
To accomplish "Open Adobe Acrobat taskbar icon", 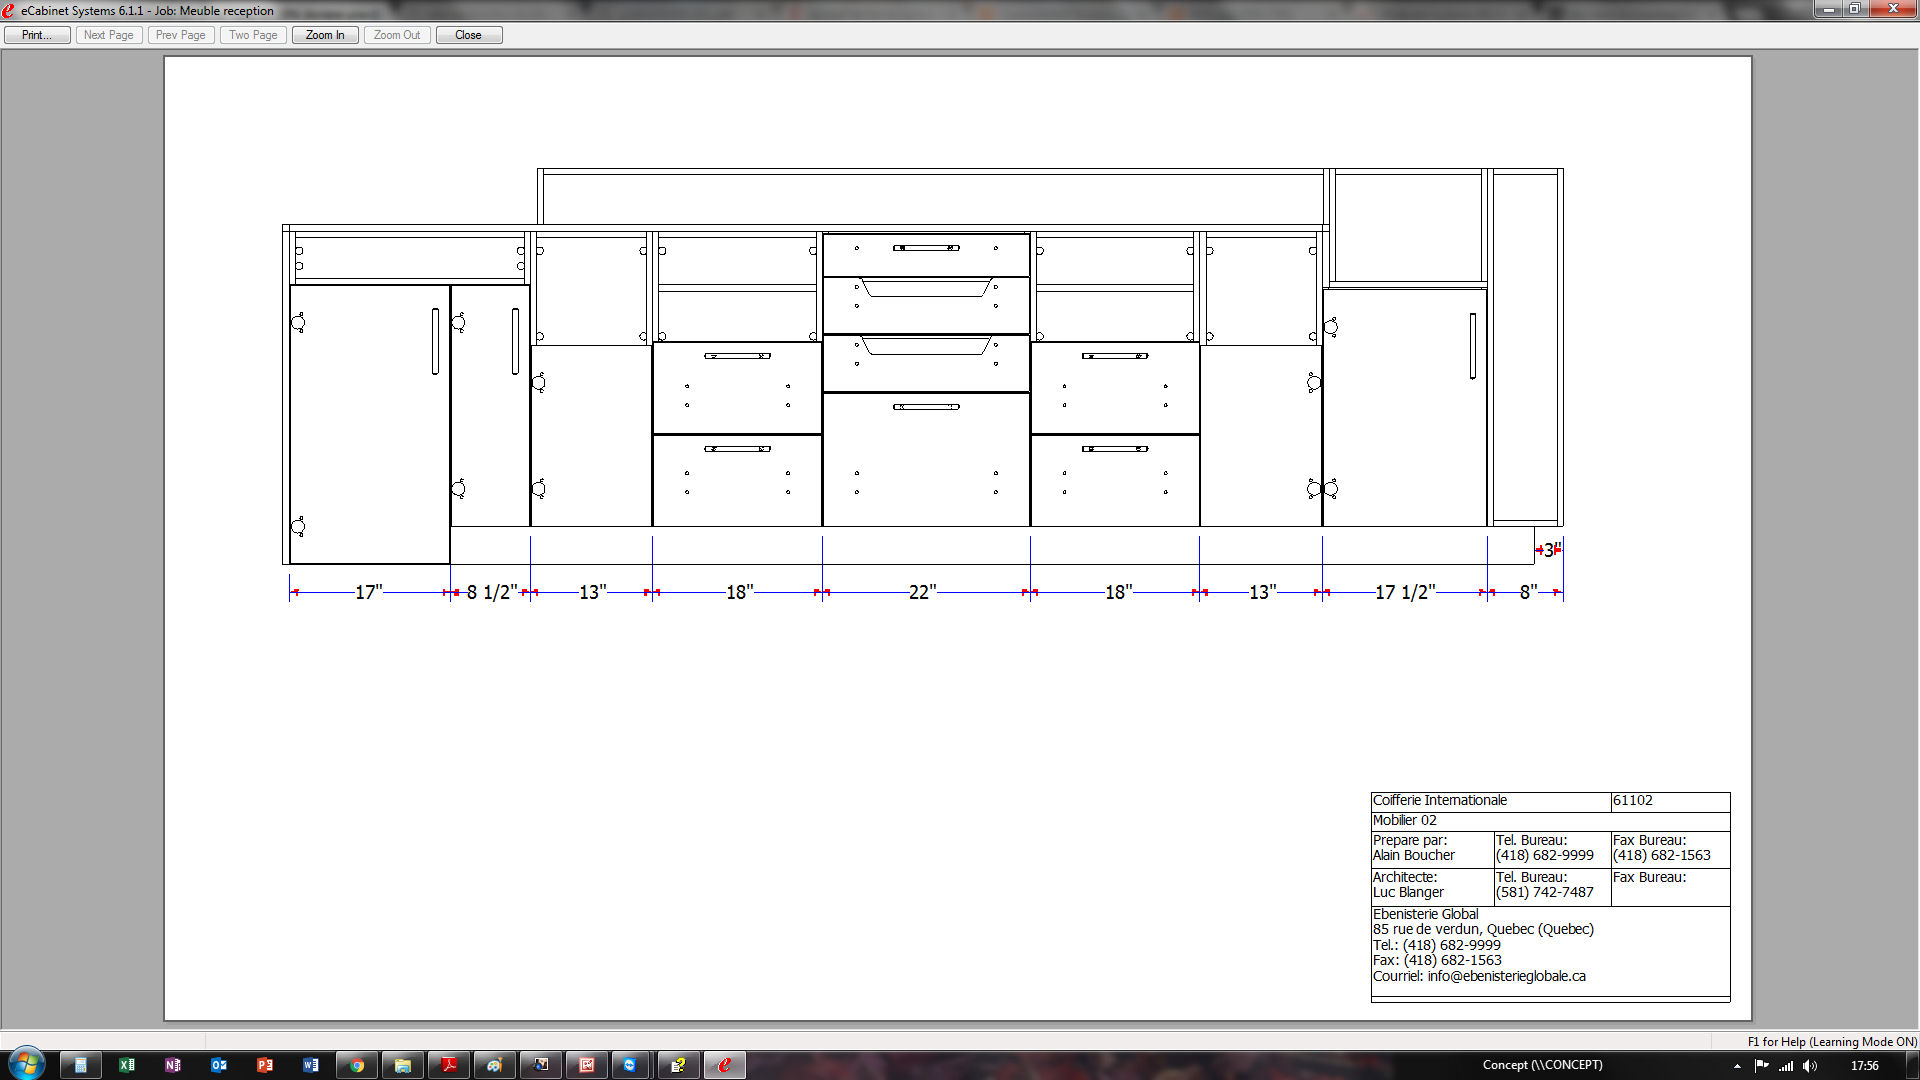I will coord(449,1065).
